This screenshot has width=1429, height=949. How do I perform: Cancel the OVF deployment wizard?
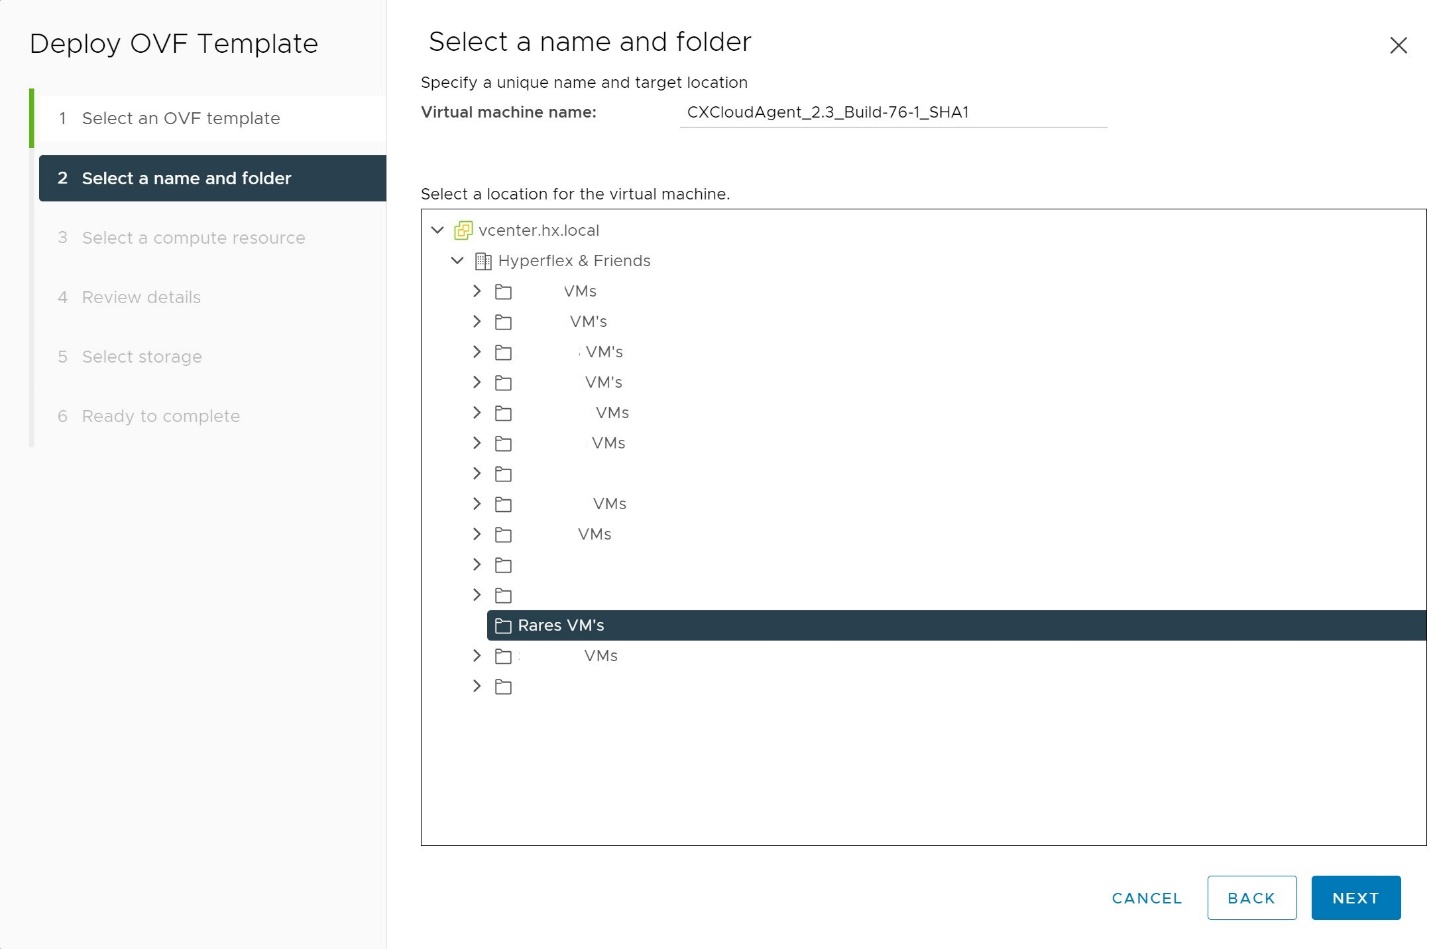(1147, 898)
